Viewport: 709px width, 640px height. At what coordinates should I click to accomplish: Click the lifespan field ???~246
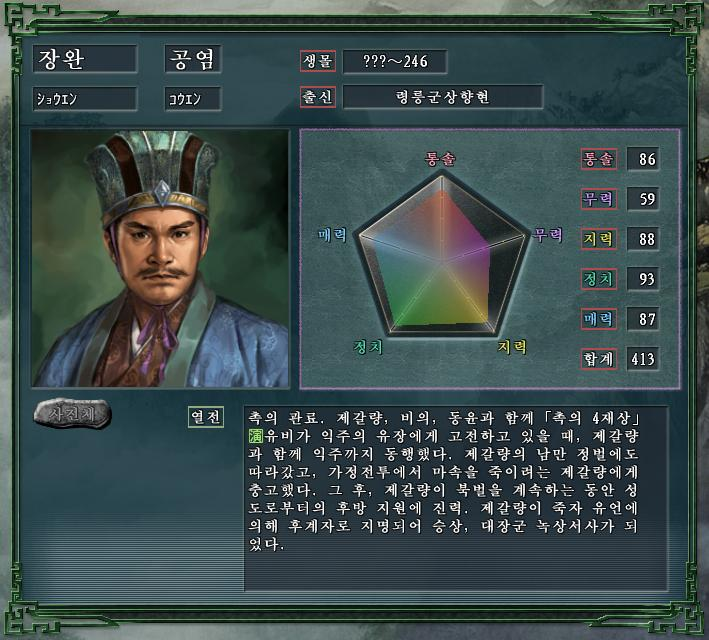point(395,61)
